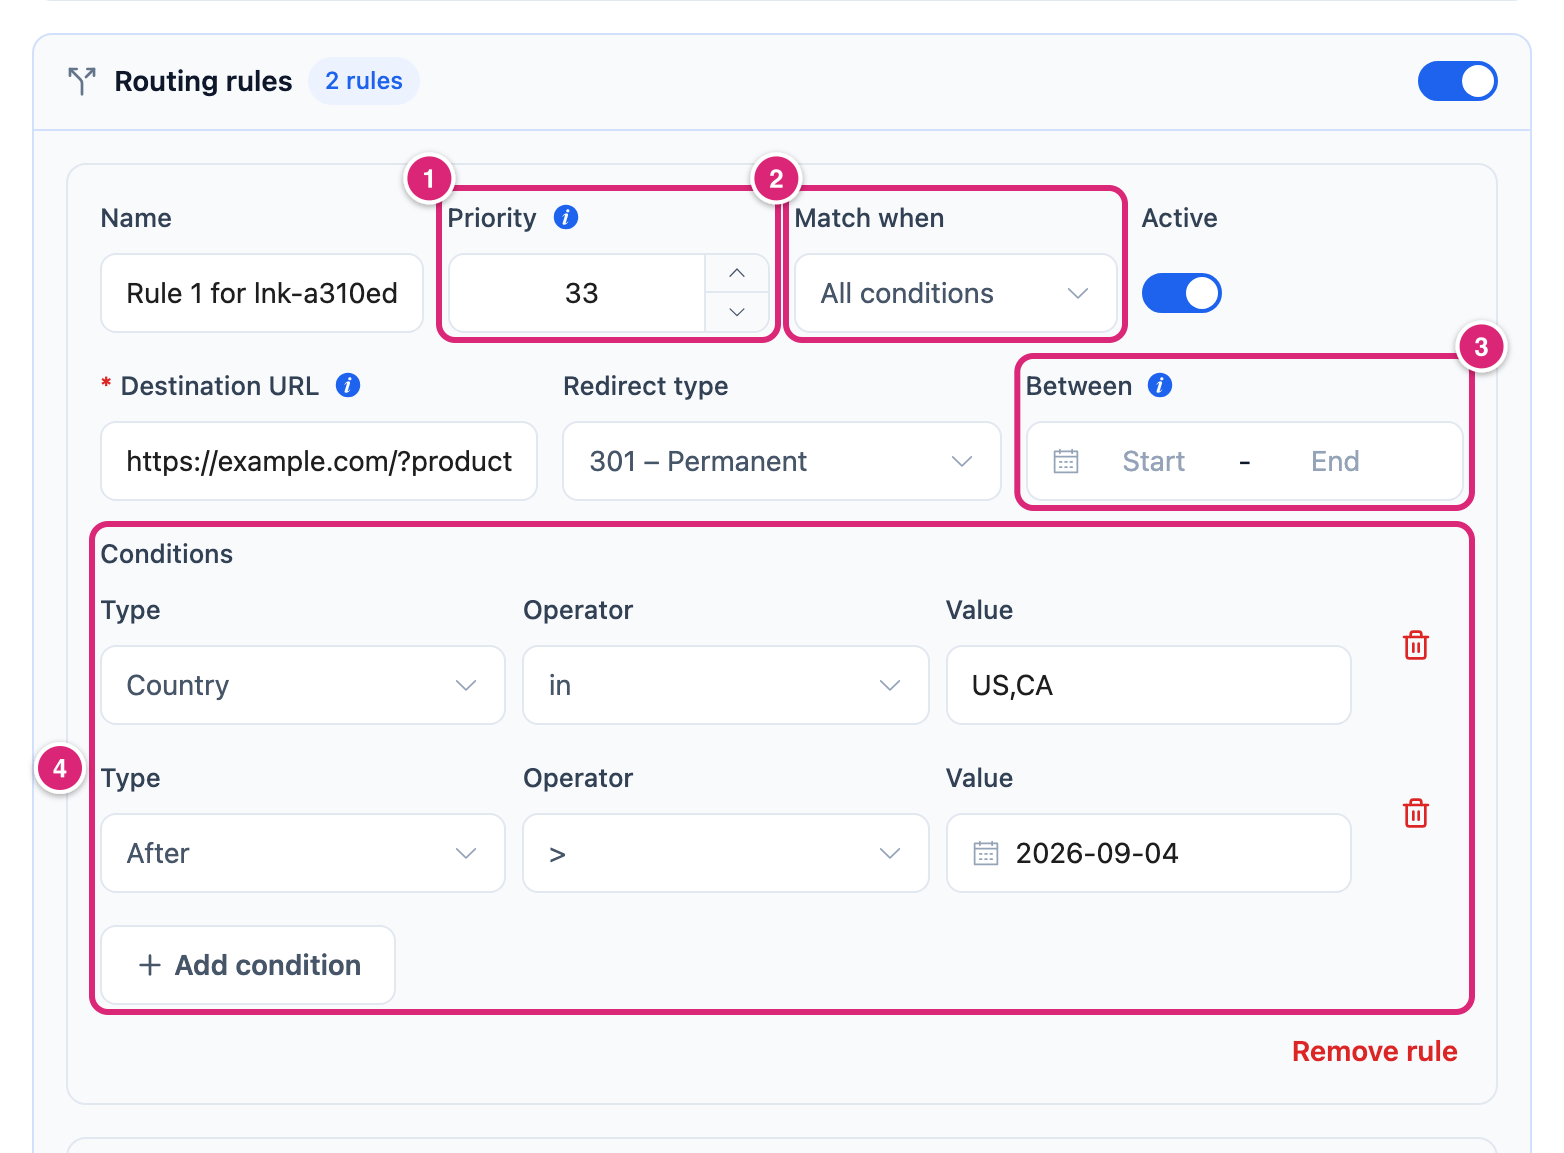1564x1153 pixels.
Task: Click the Add condition button
Action: click(x=248, y=965)
